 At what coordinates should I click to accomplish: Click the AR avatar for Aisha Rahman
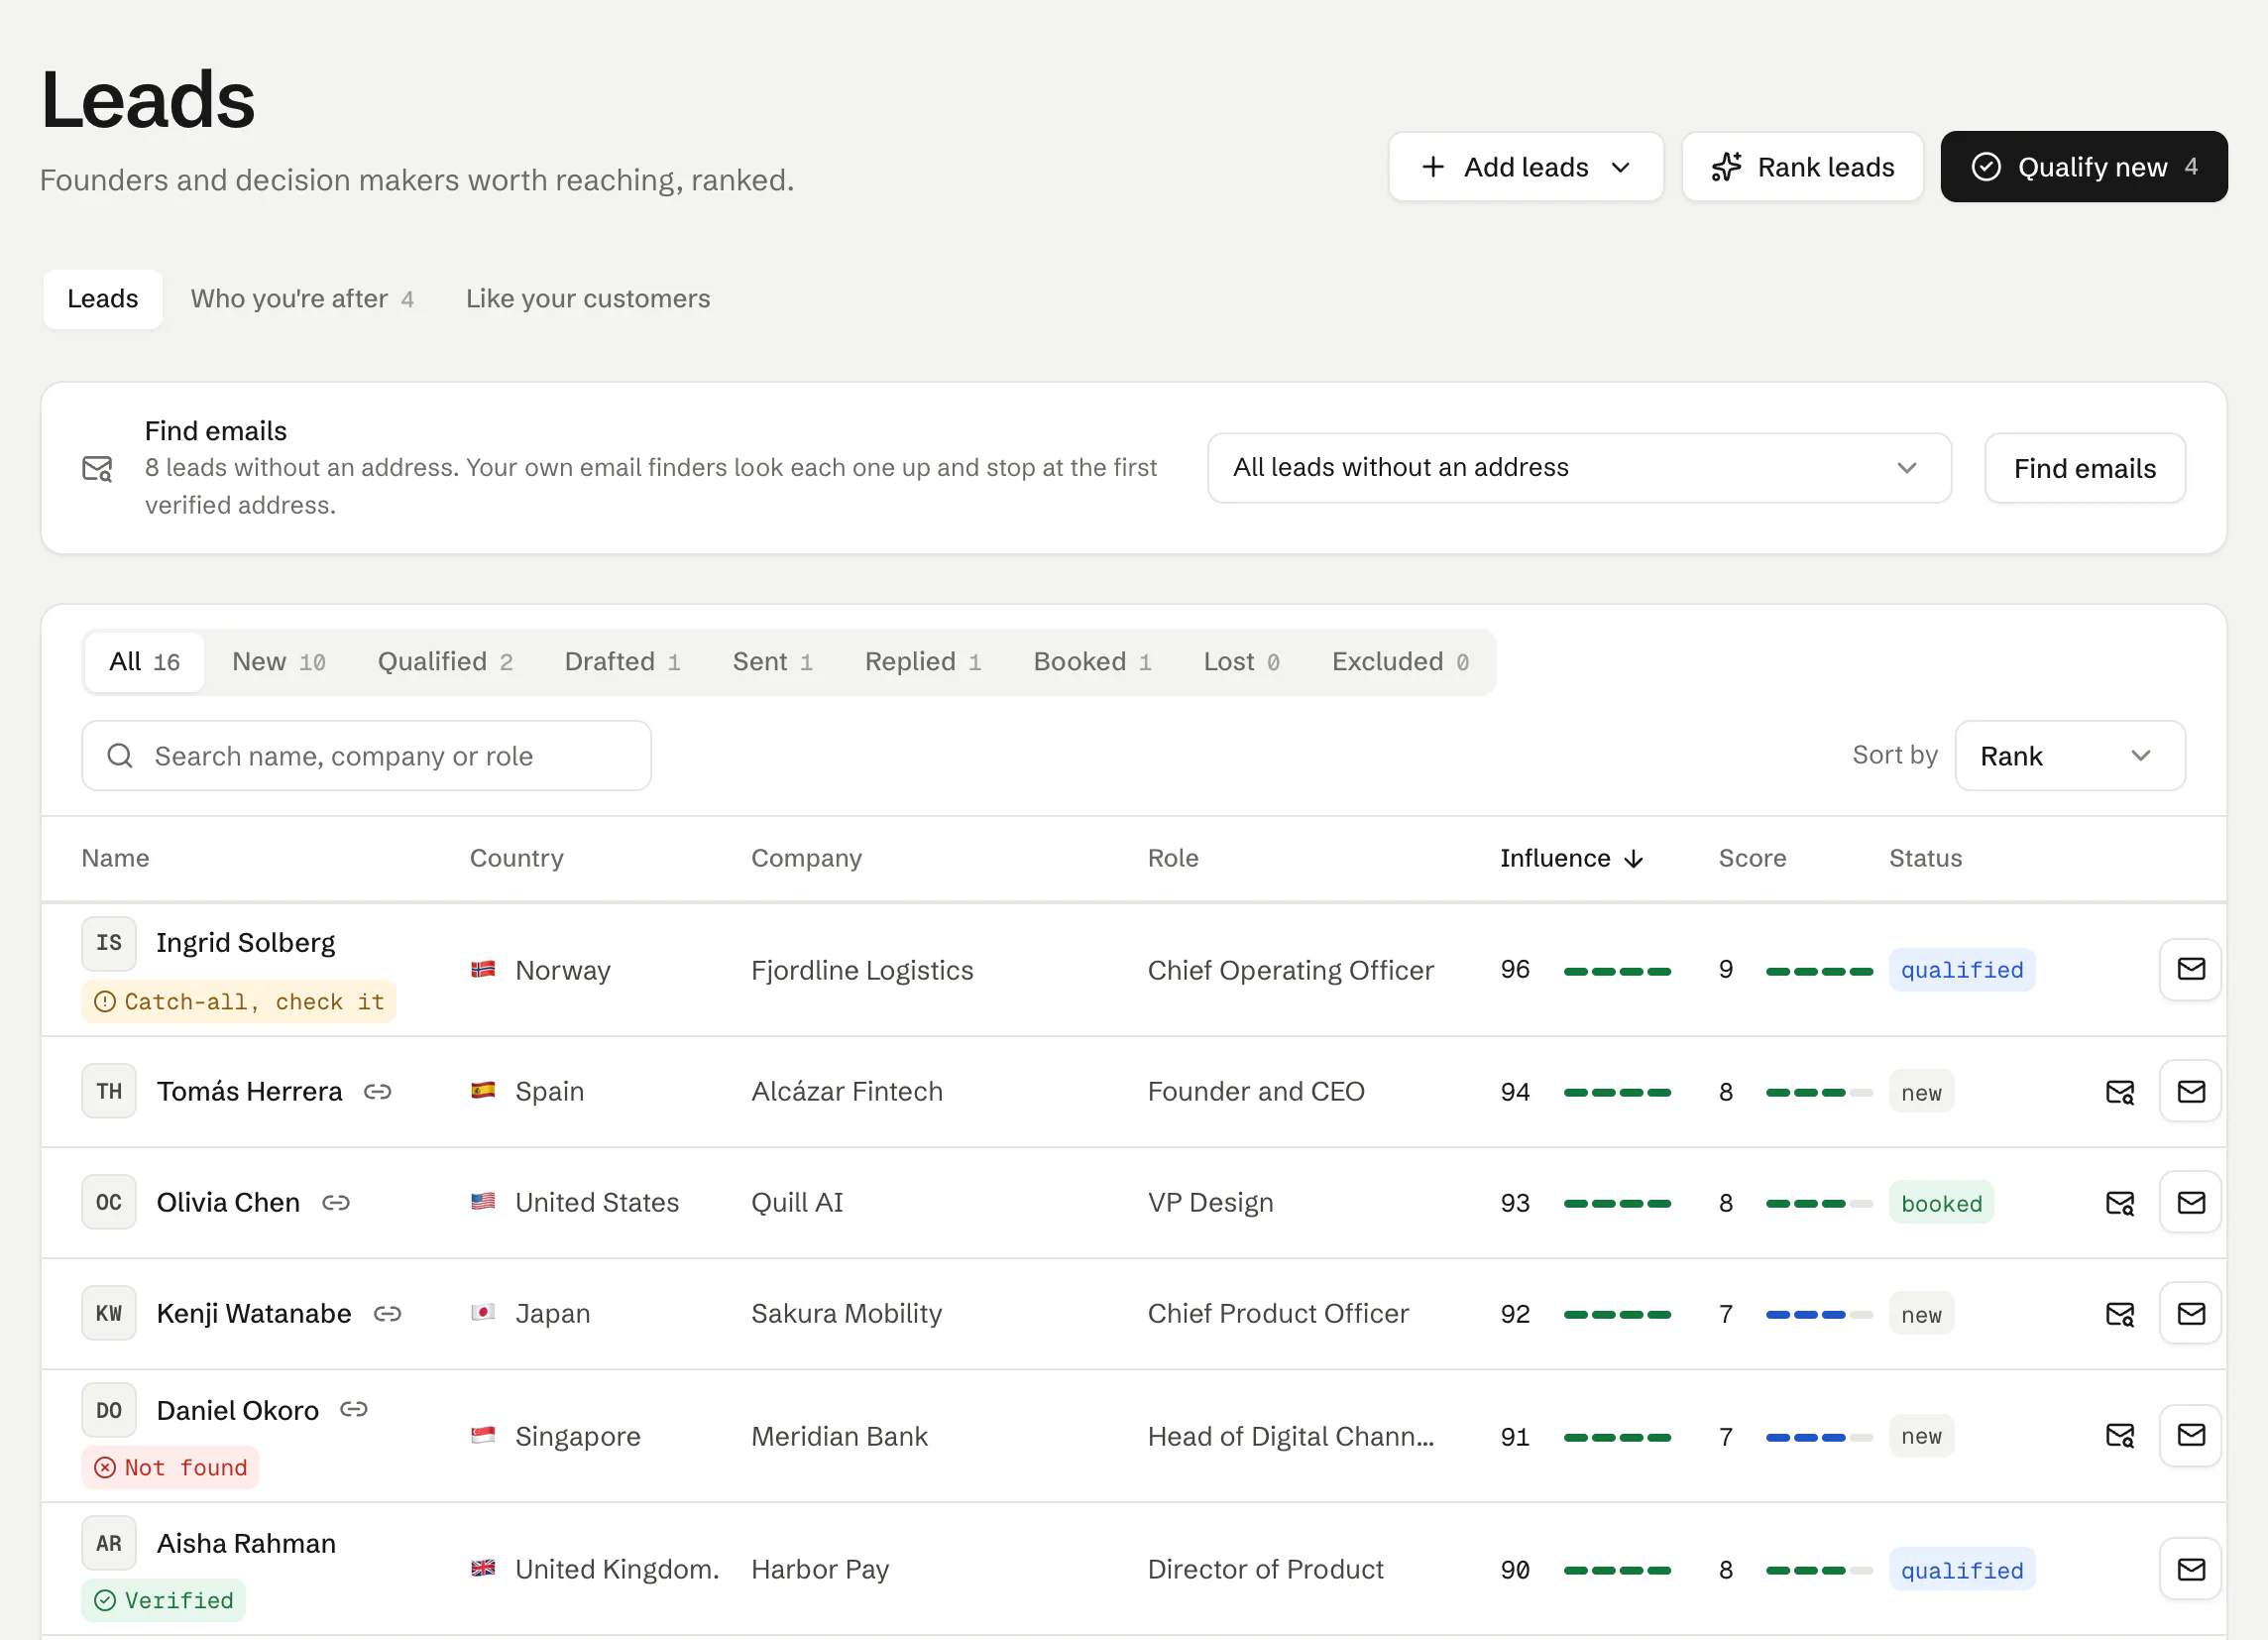click(x=109, y=1543)
